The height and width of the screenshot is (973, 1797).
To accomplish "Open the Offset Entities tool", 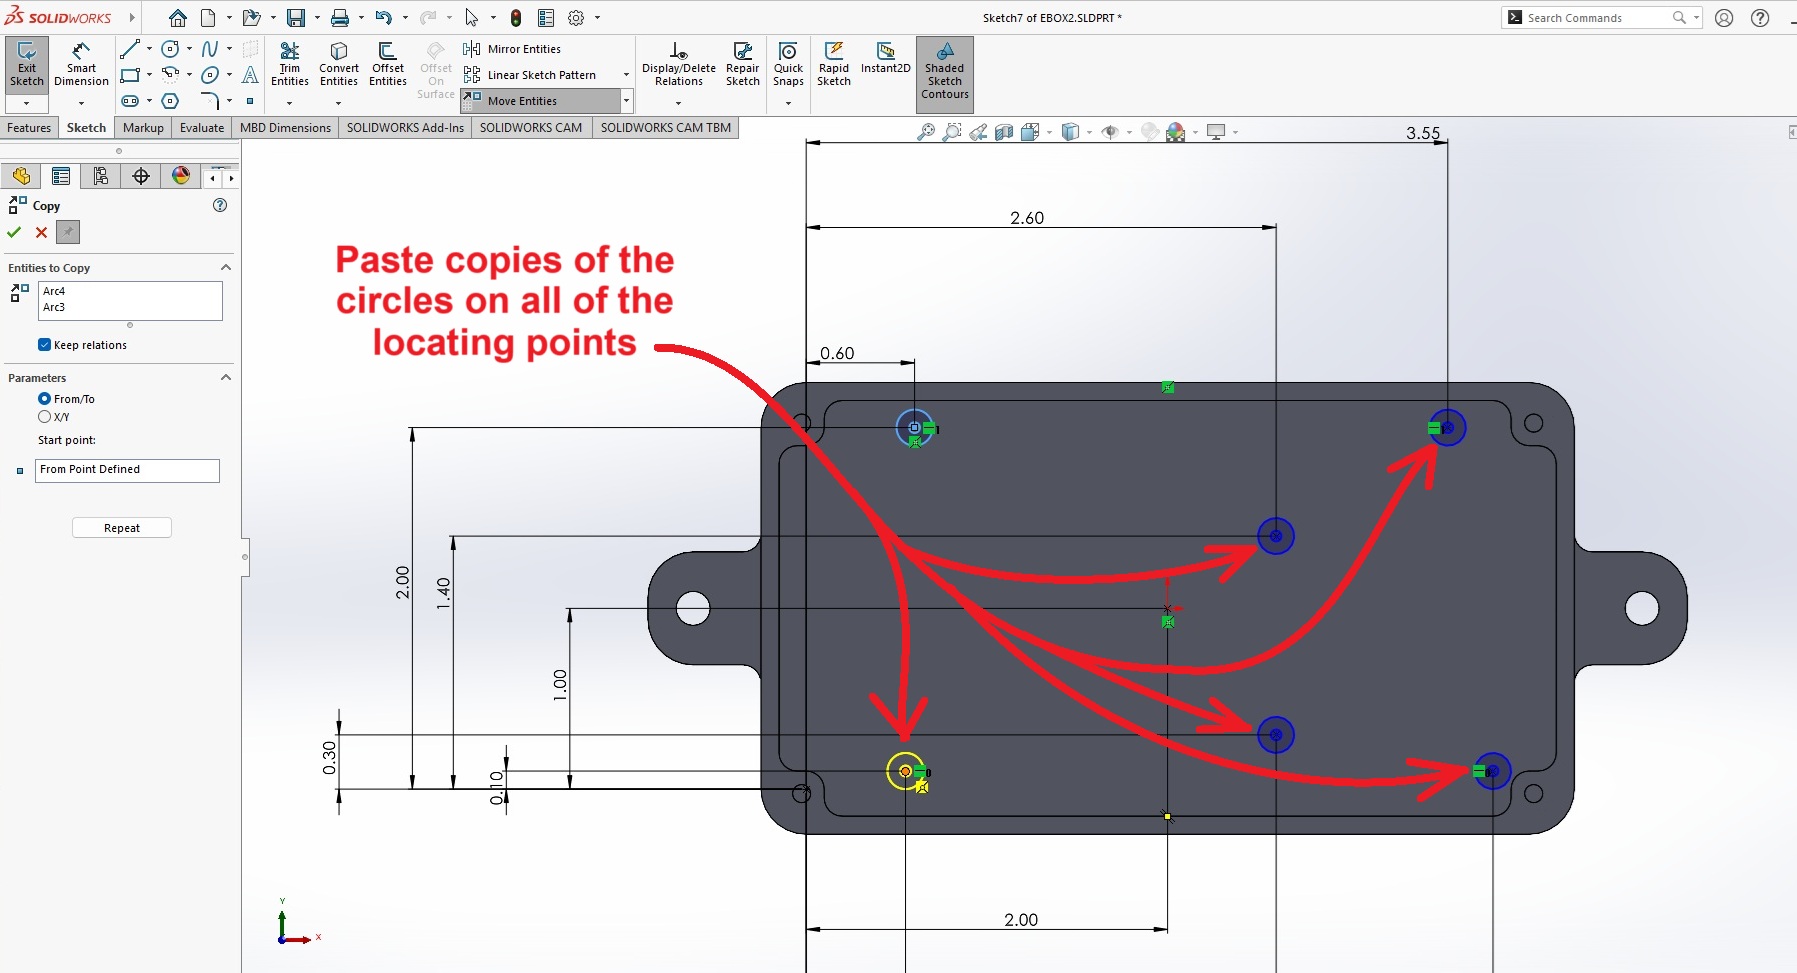I will 388,64.
